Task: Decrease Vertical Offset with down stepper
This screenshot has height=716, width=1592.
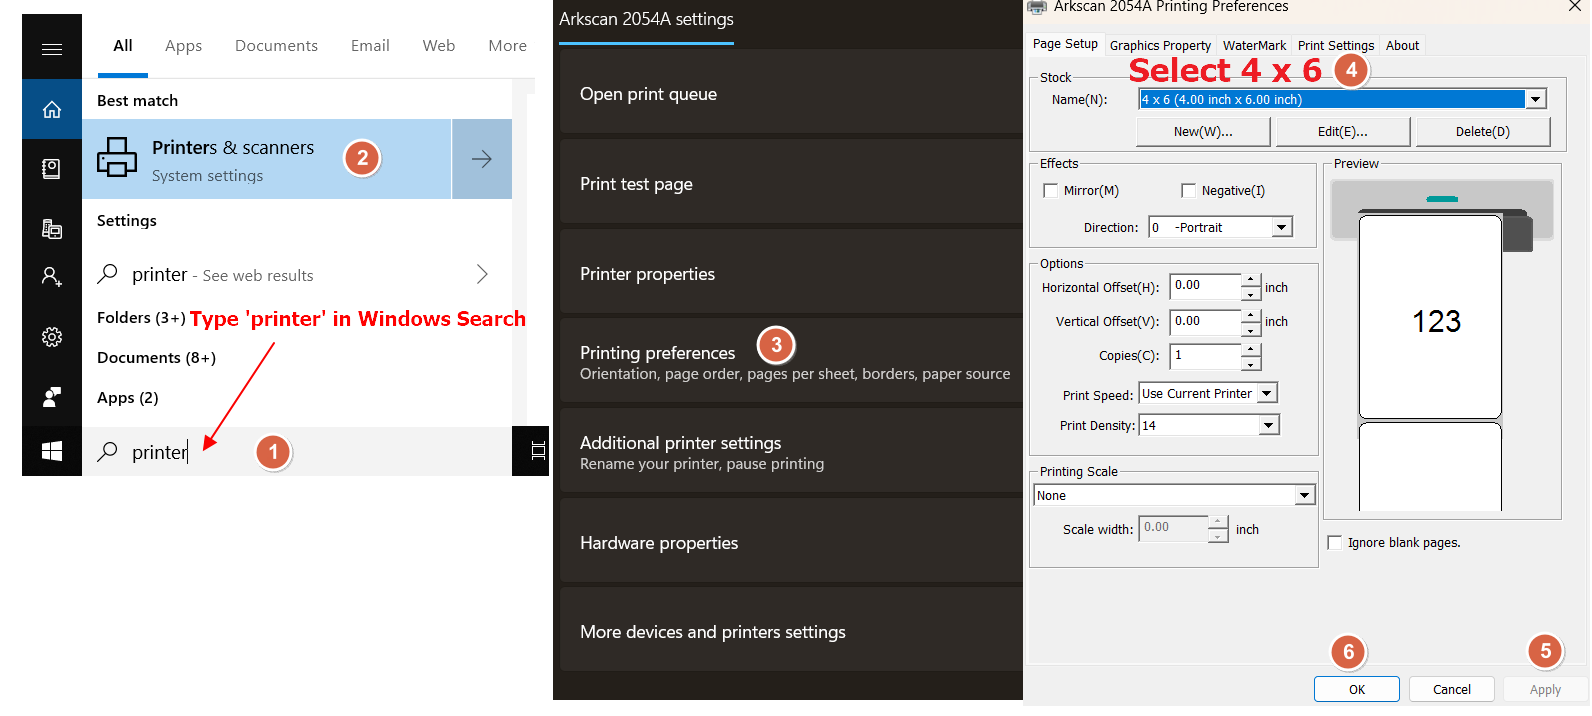Action: click(x=1251, y=329)
